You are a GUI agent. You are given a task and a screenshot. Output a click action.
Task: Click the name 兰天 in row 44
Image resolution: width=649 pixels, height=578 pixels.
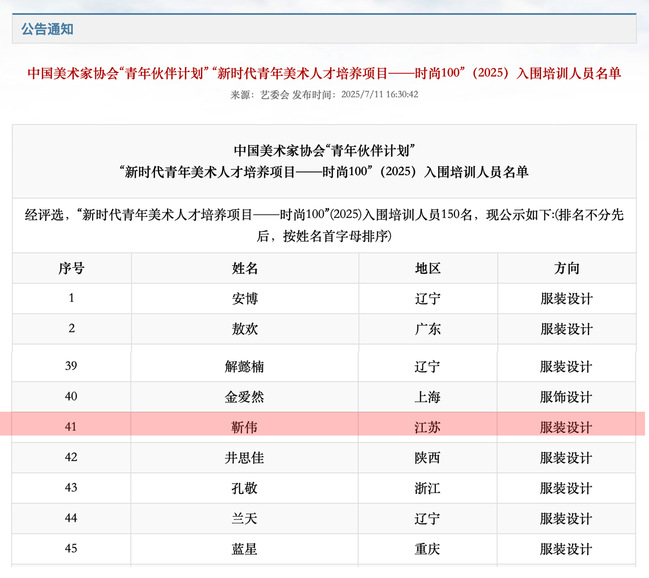pyautogui.click(x=245, y=519)
